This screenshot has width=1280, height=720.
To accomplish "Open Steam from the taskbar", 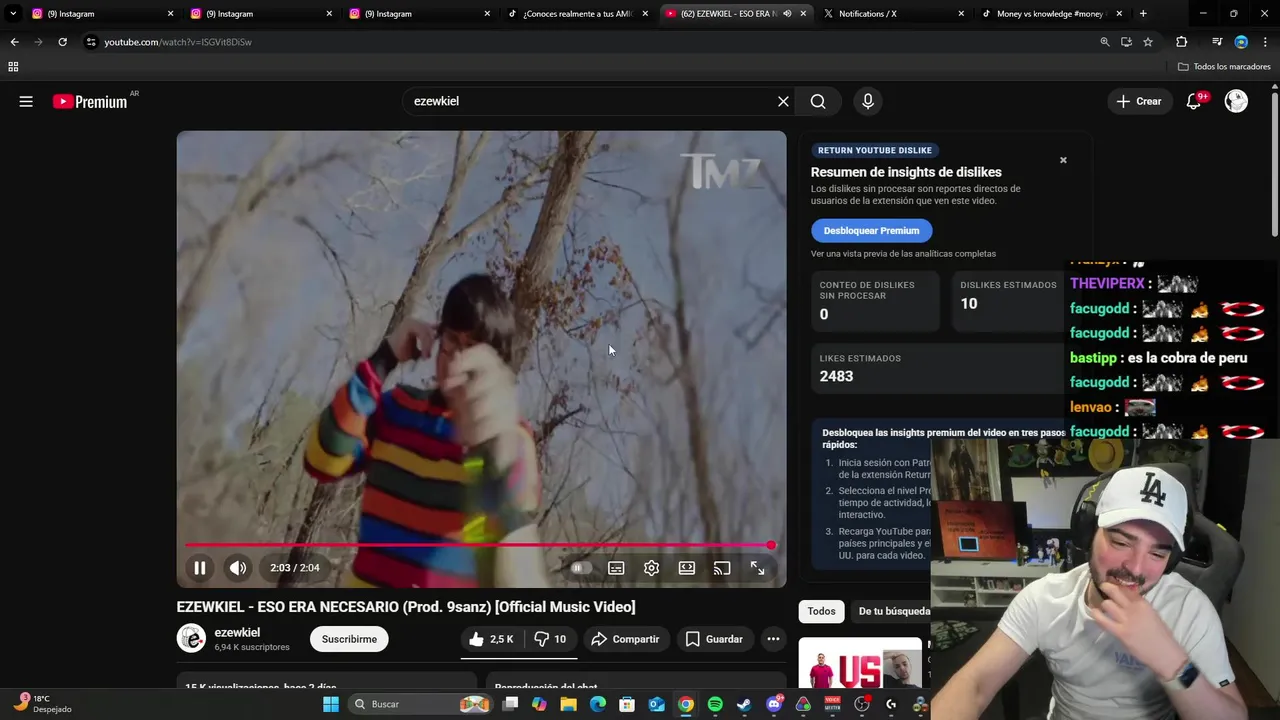I will point(744,704).
